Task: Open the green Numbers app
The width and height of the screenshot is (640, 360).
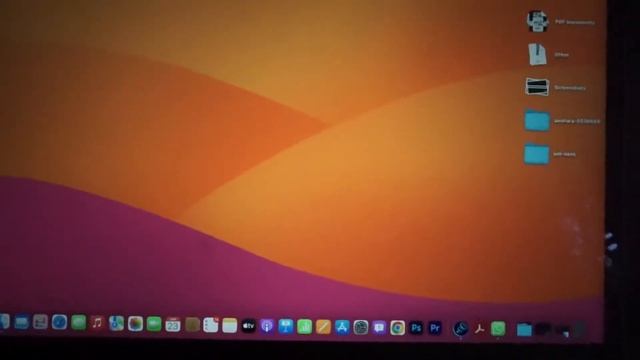Action: (x=304, y=327)
